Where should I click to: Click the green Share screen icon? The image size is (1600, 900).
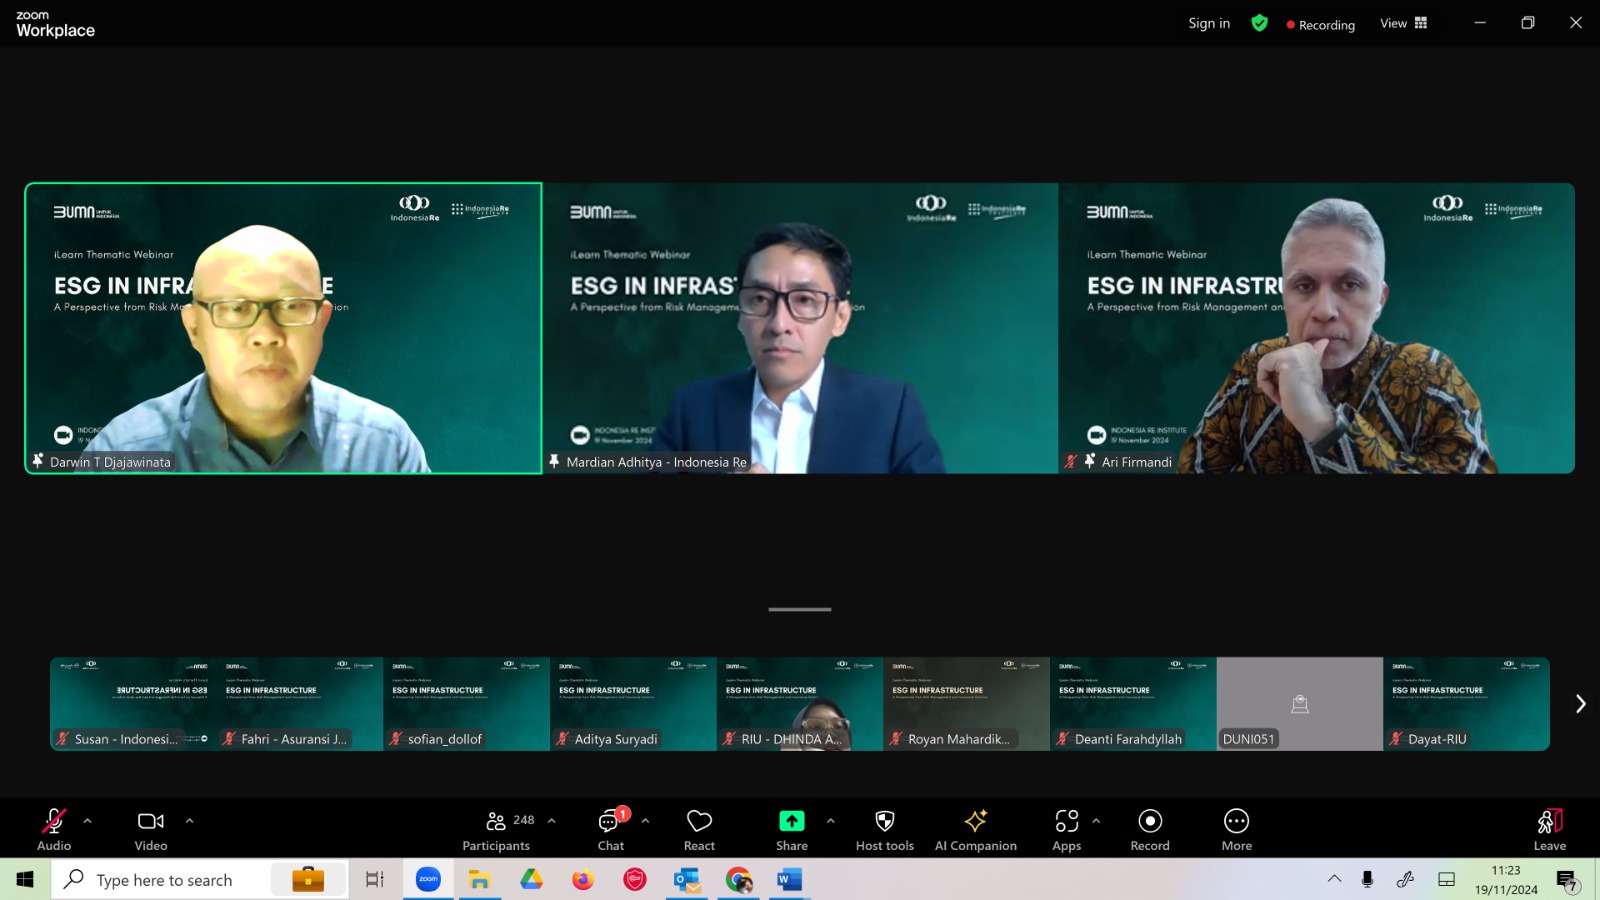791,821
